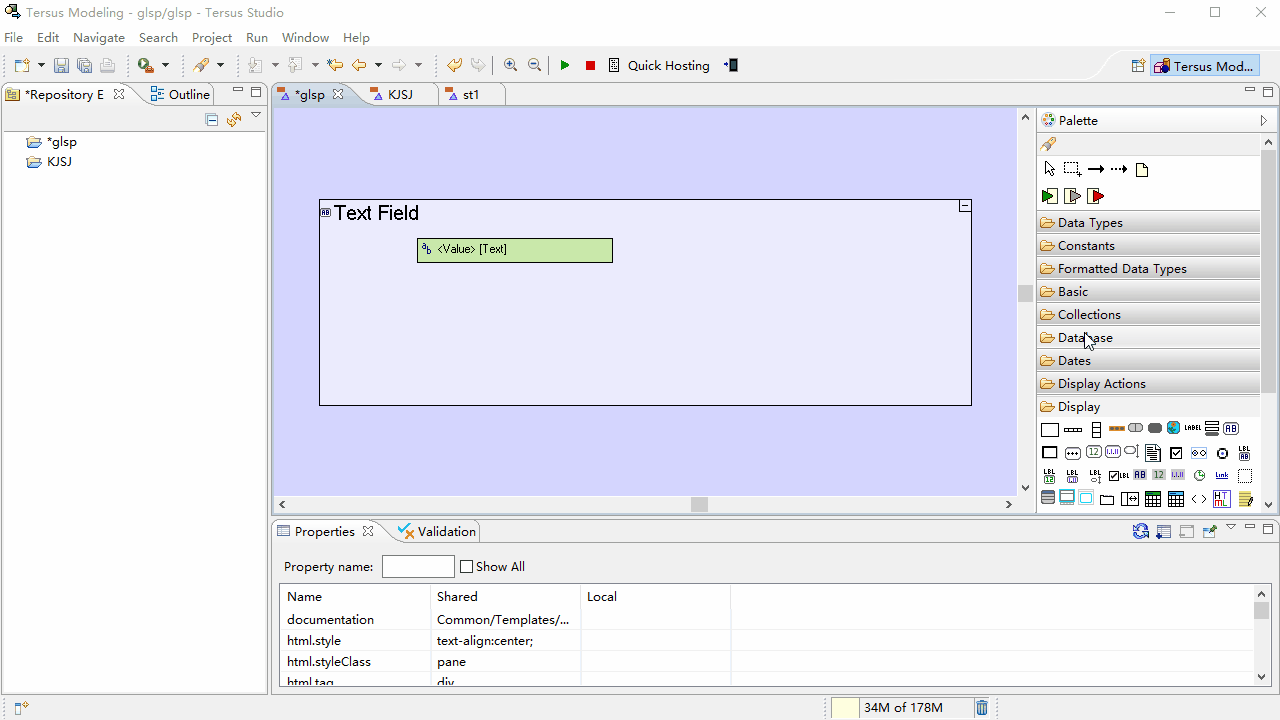Switch to the KJSJ editor tab
Viewport: 1280px width, 720px height.
pos(400,94)
